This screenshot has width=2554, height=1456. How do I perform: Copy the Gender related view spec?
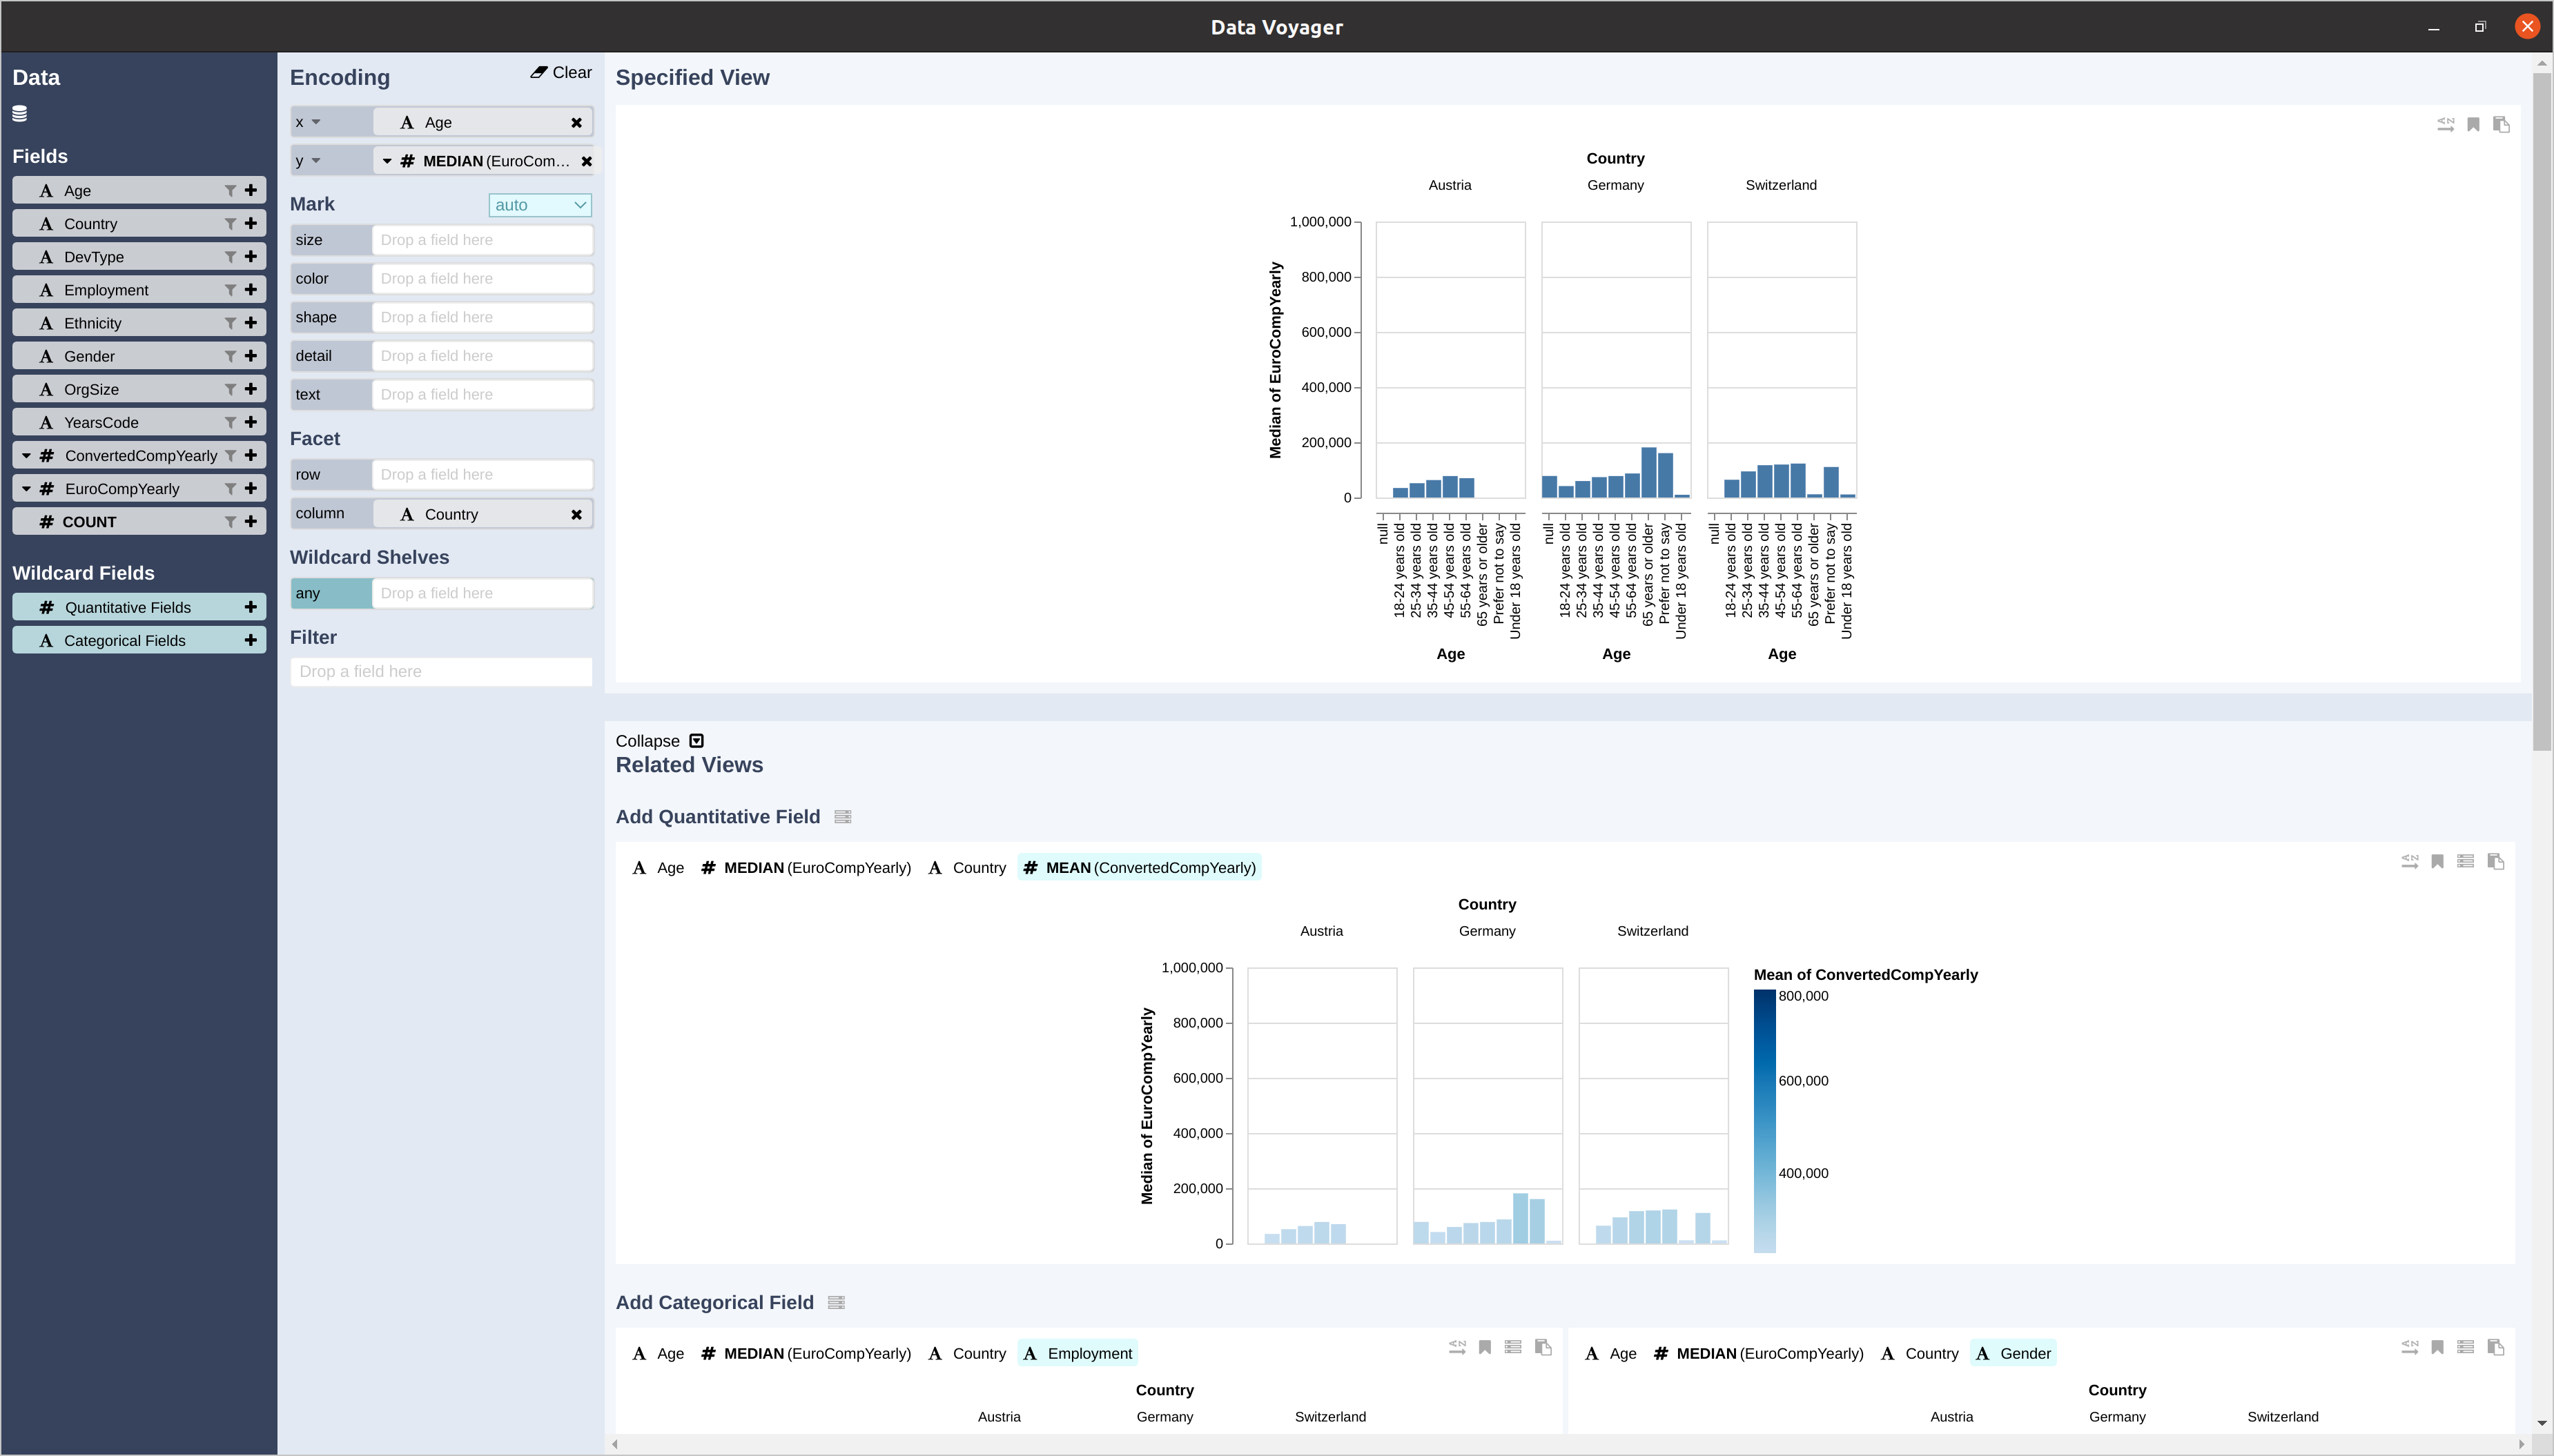[x=2496, y=1347]
